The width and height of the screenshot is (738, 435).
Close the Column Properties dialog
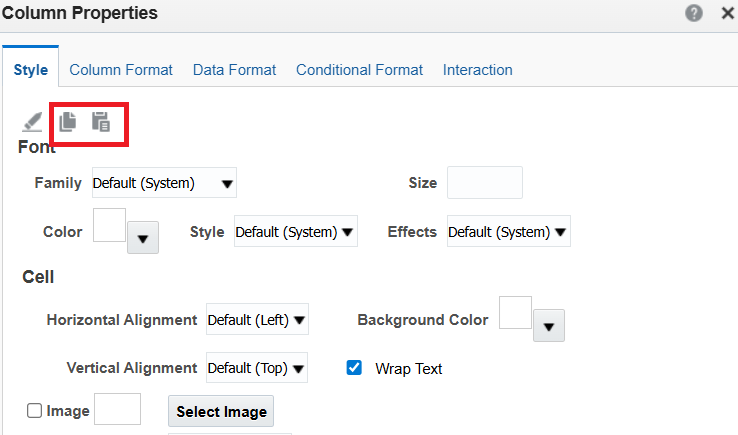728,13
